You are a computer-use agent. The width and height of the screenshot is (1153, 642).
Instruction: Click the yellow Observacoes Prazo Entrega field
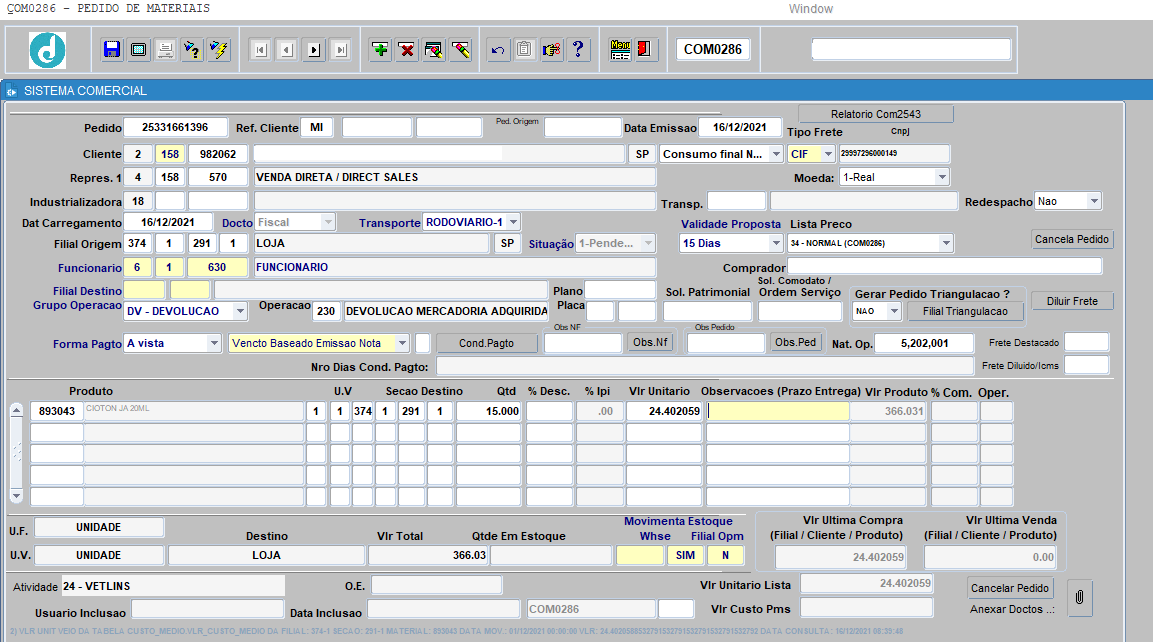[777, 411]
